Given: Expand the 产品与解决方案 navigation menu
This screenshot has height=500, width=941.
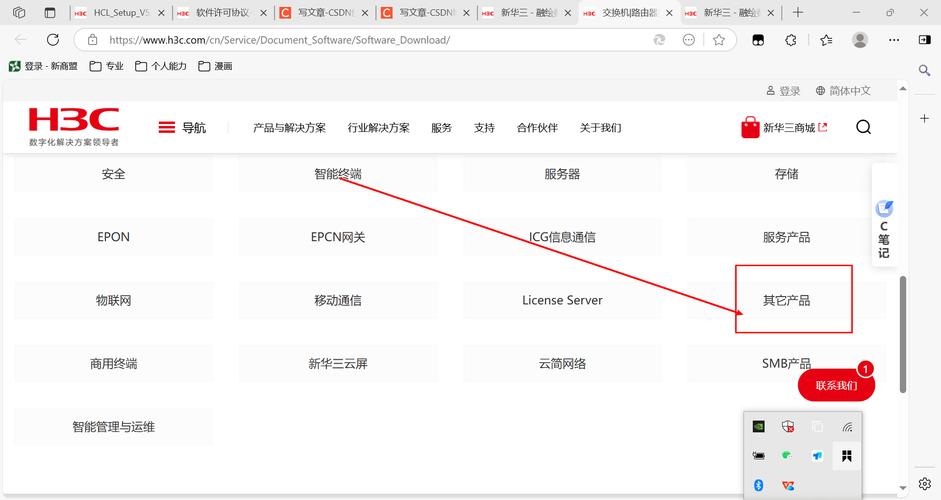Looking at the screenshot, I should [x=289, y=128].
